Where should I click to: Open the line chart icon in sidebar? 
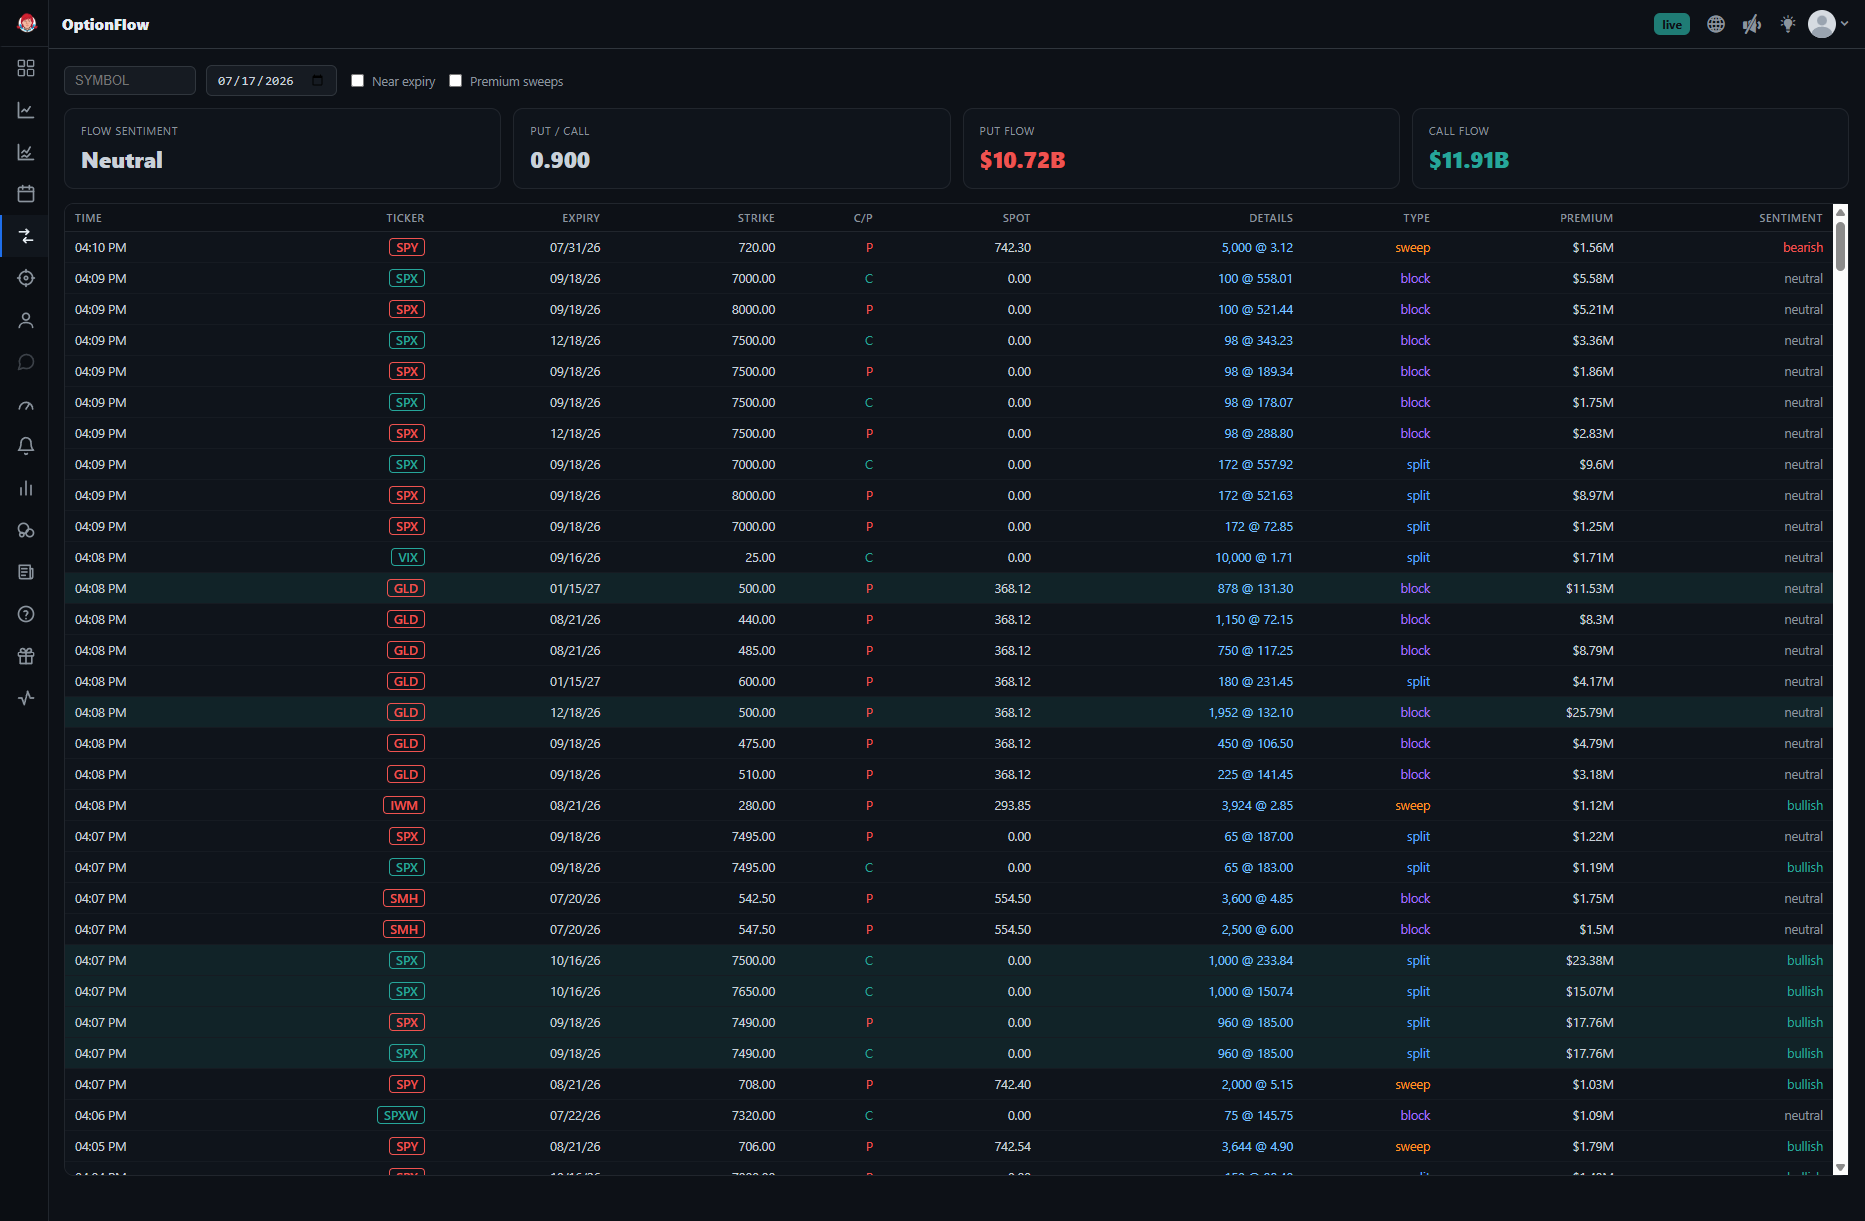[26, 110]
